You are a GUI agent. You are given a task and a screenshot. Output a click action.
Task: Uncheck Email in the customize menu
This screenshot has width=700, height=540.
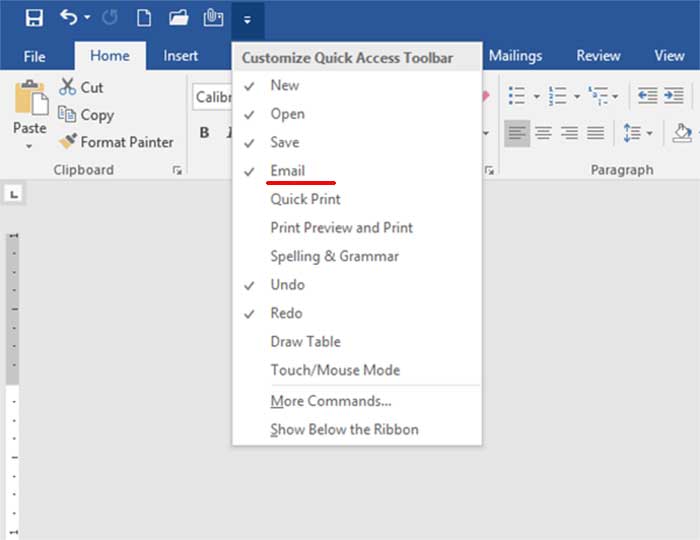(x=288, y=171)
